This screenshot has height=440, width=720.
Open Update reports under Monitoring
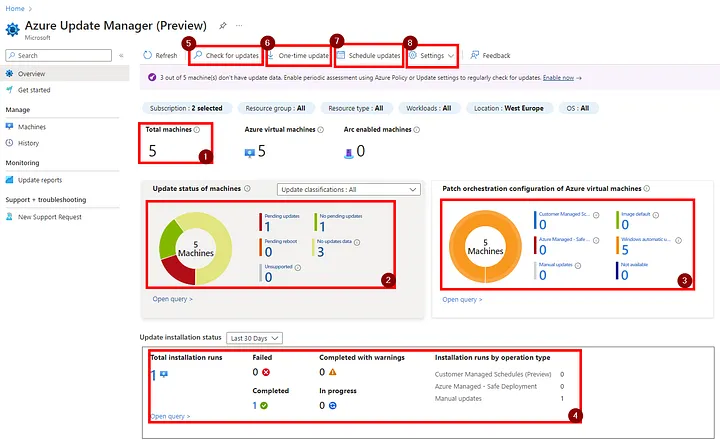click(39, 180)
